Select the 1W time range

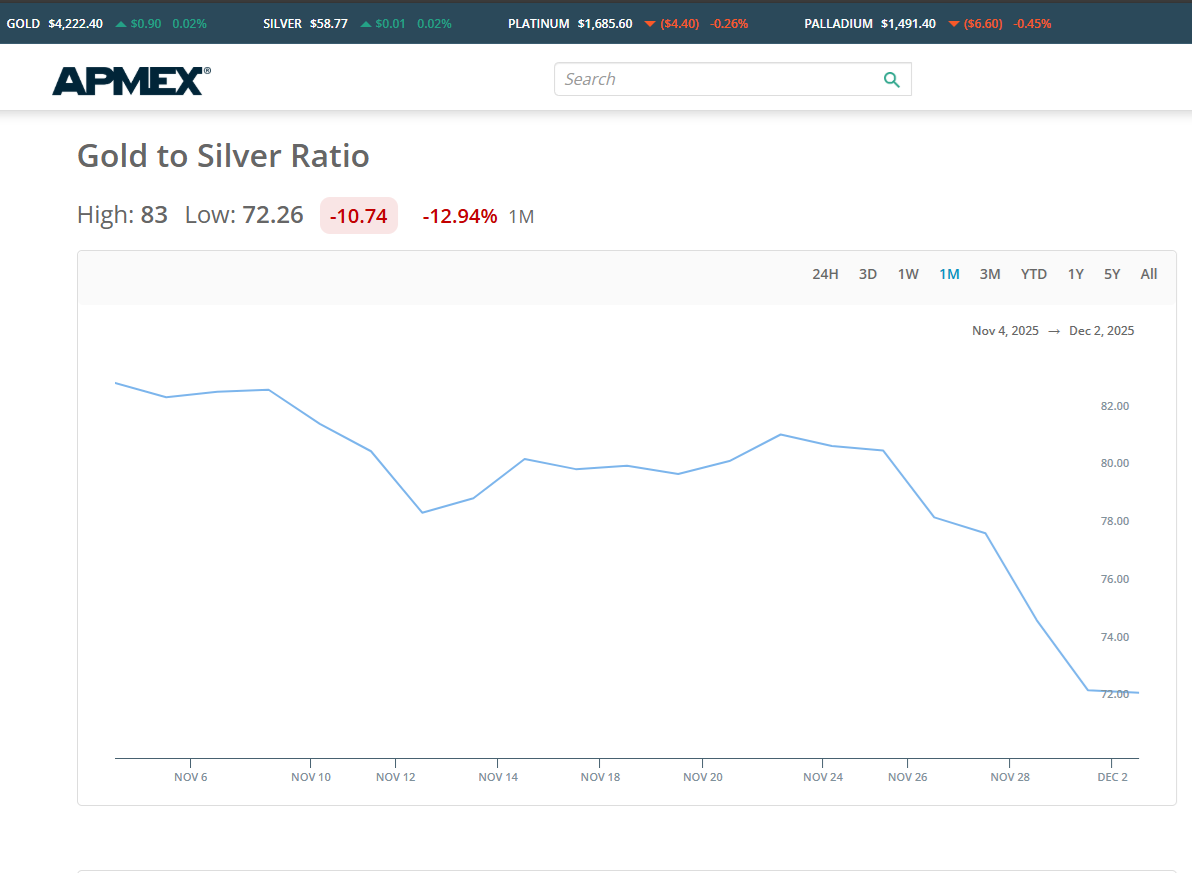(908, 274)
